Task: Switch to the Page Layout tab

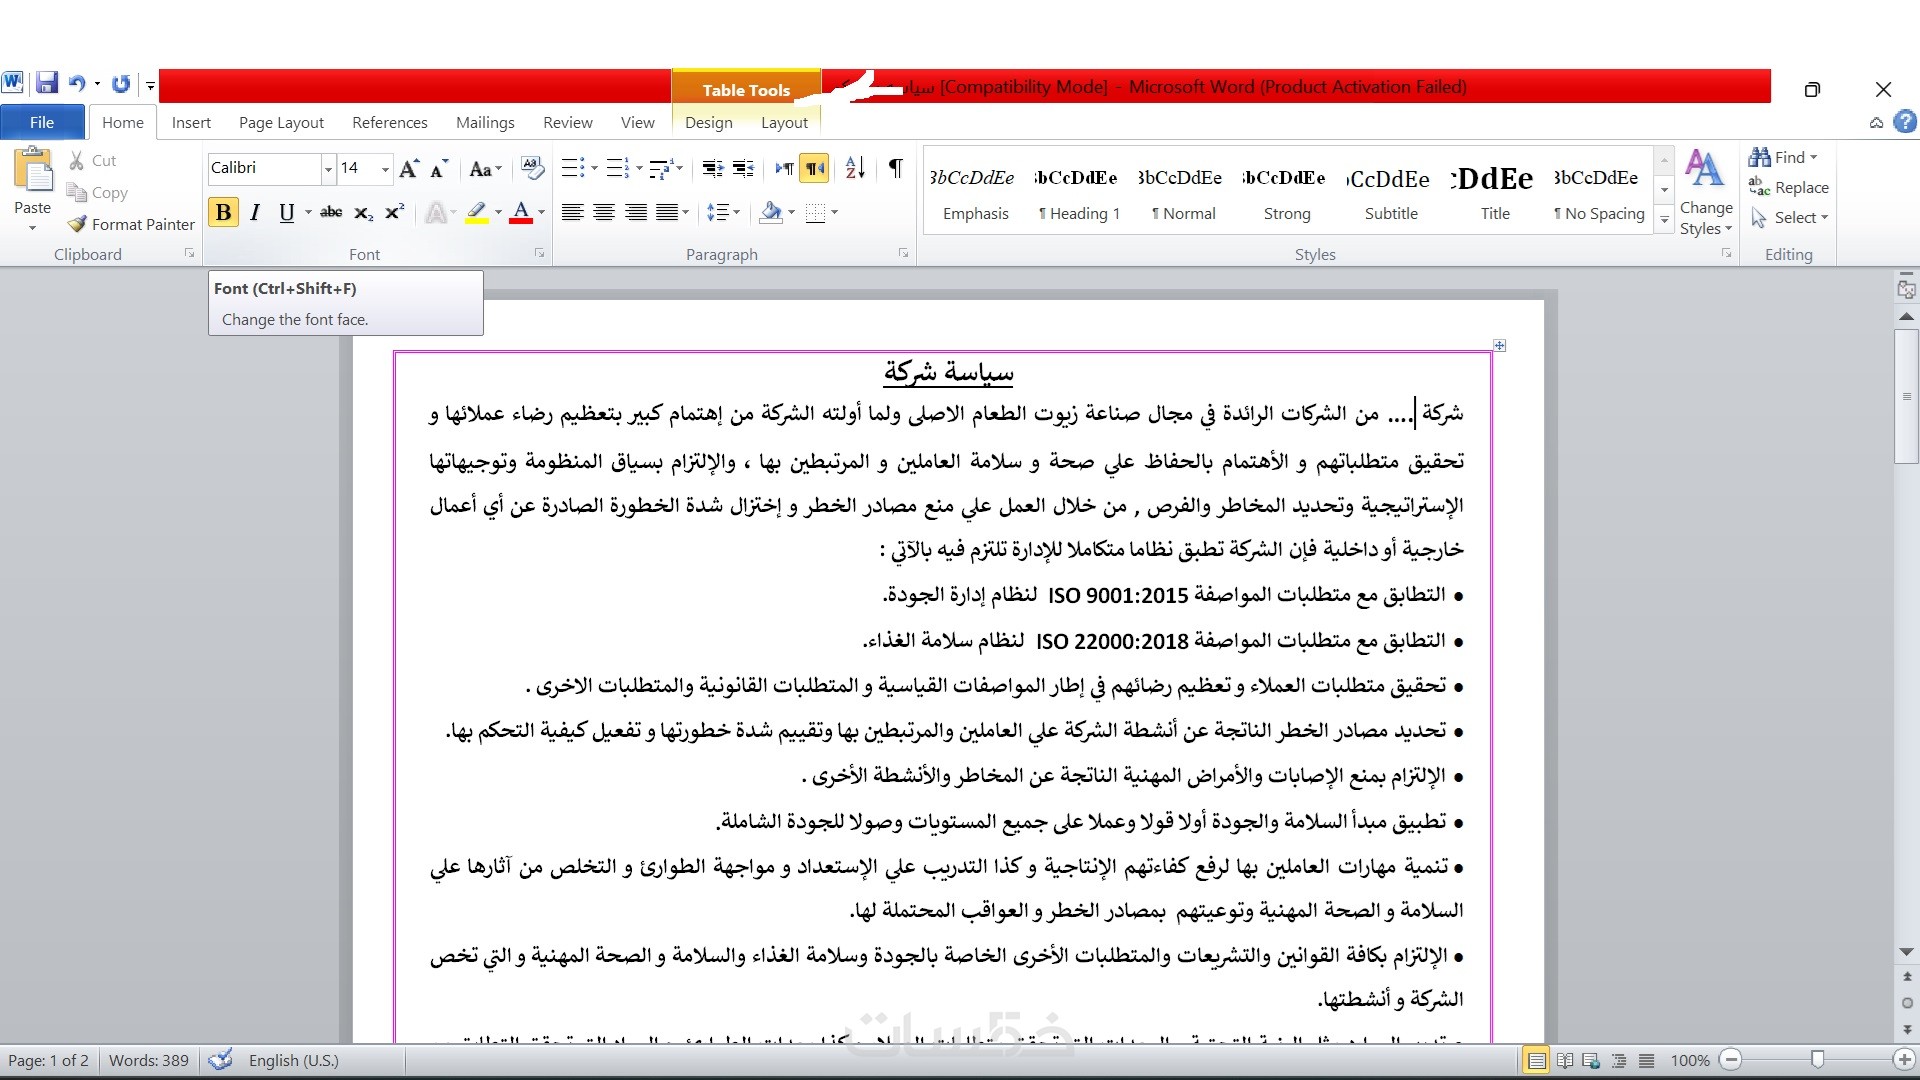Action: 281,122
